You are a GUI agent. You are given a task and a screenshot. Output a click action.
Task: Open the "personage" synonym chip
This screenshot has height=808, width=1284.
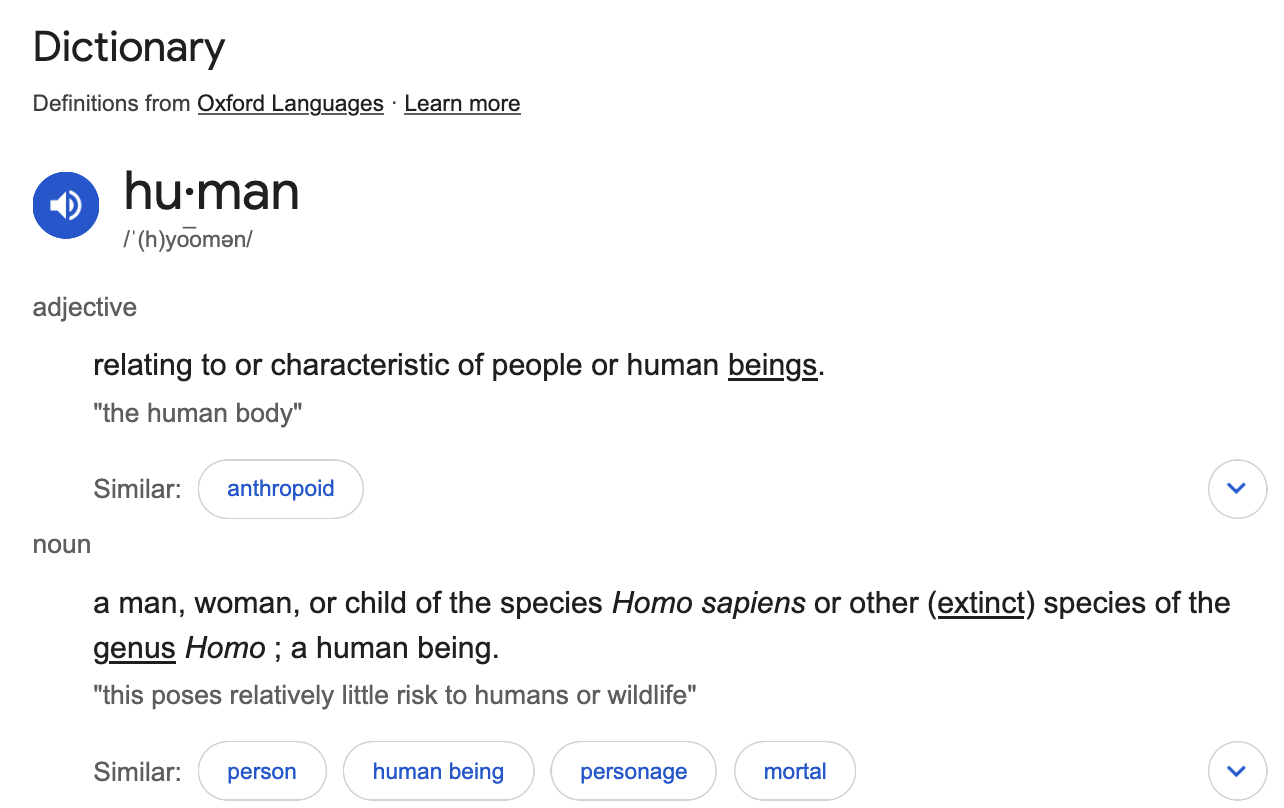click(634, 771)
